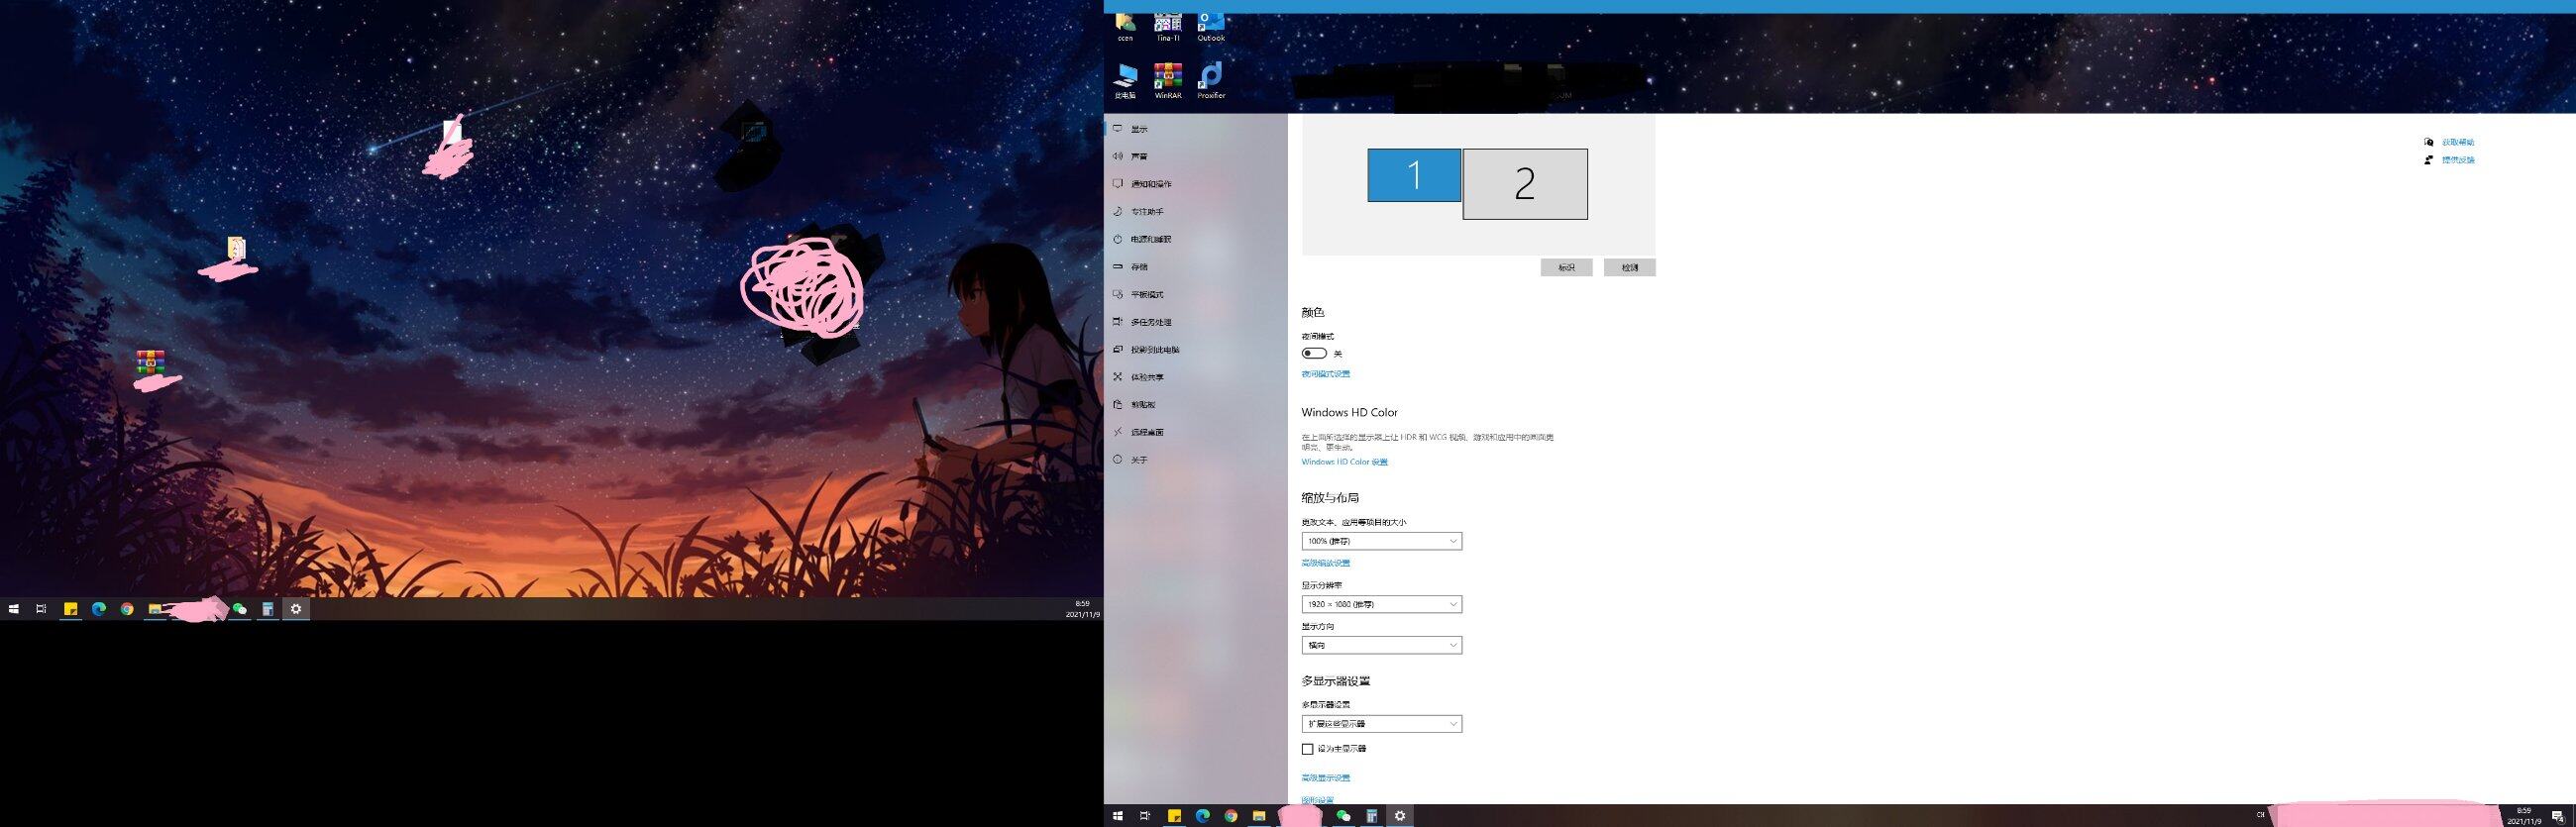Open Task View on taskbar below Settings window
This screenshot has width=2576, height=827.
(x=1145, y=816)
